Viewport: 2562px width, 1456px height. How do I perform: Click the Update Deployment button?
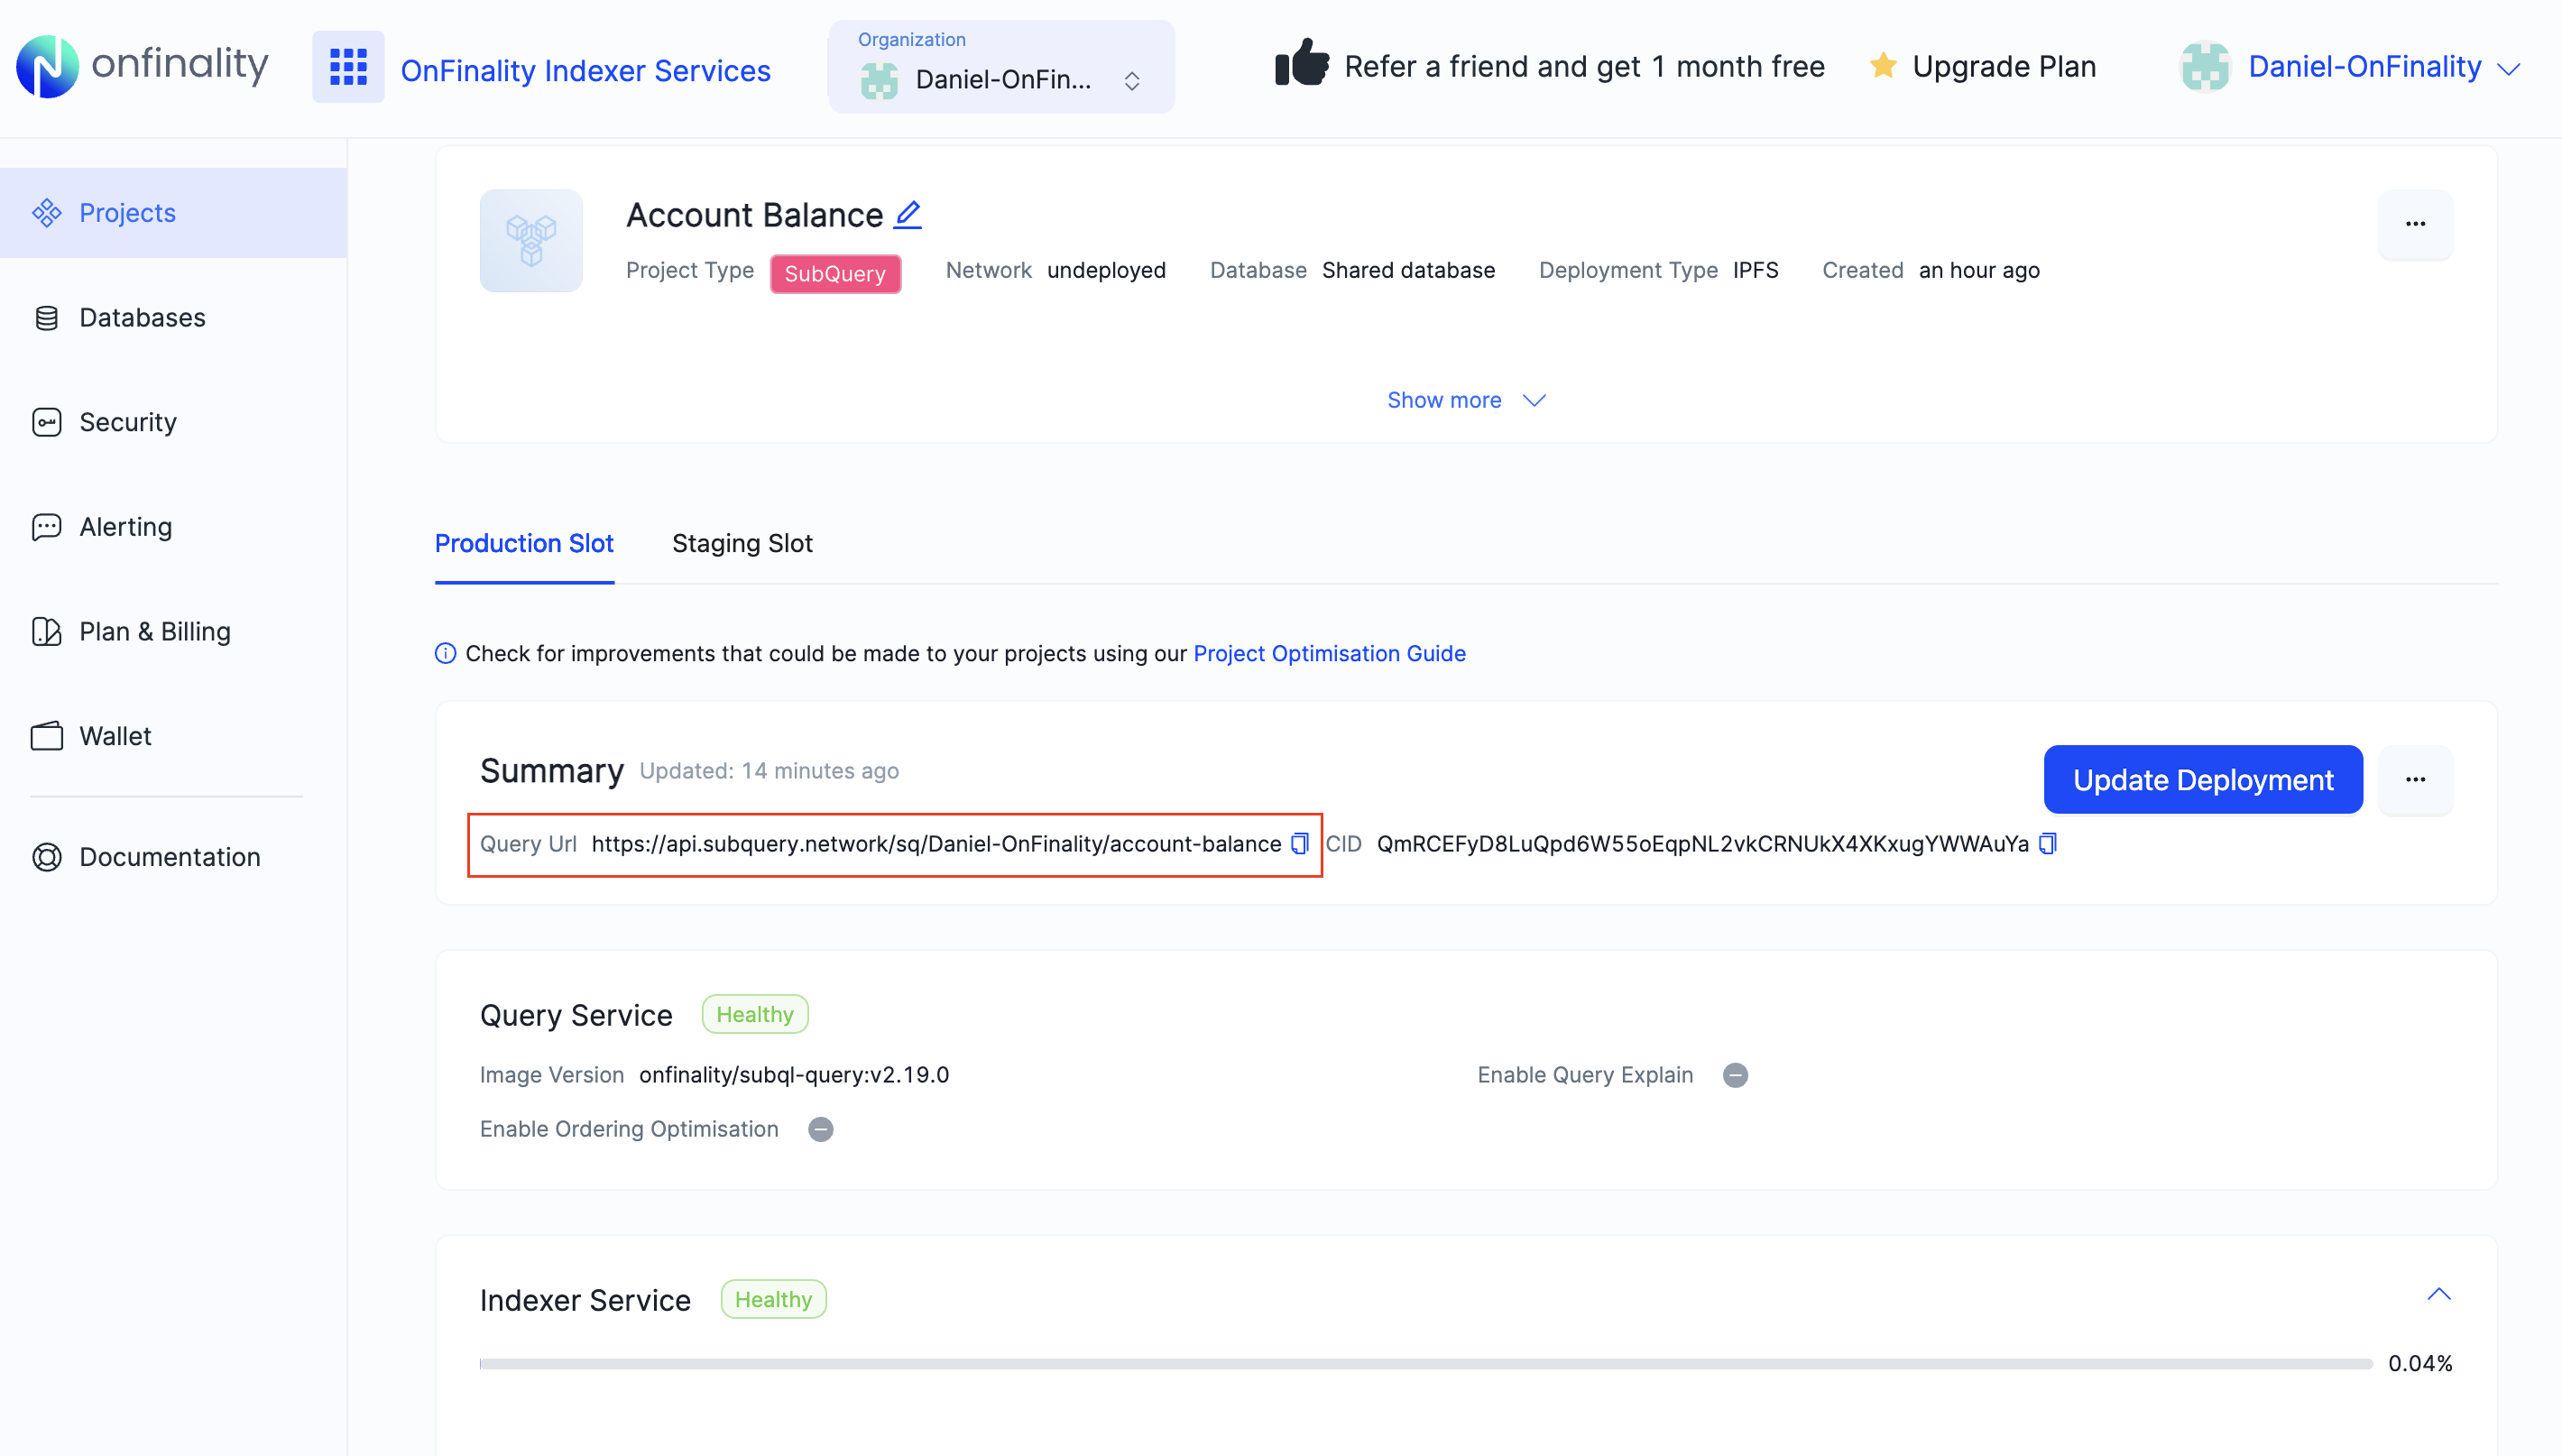(2202, 780)
